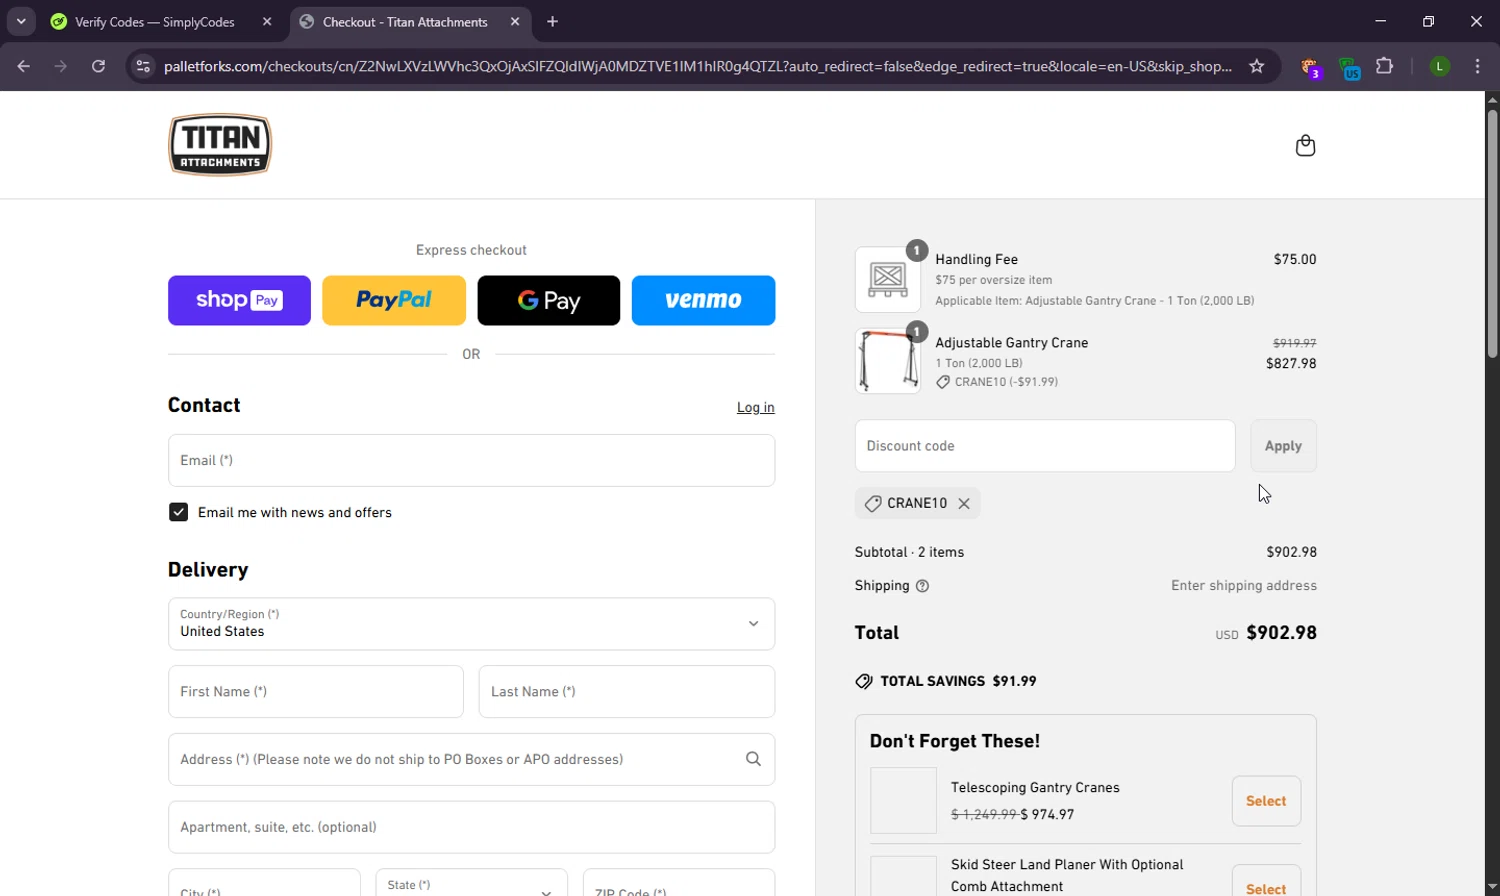Screen dimensions: 1500x896
Task: Focus the Apartment, suite field
Action: point(471,827)
